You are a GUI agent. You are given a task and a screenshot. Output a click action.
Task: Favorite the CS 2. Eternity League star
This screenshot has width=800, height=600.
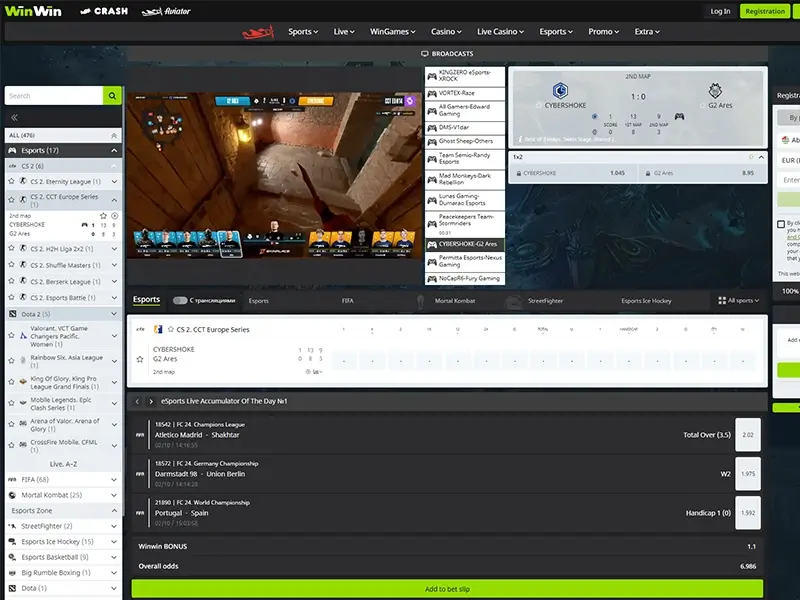click(x=12, y=181)
